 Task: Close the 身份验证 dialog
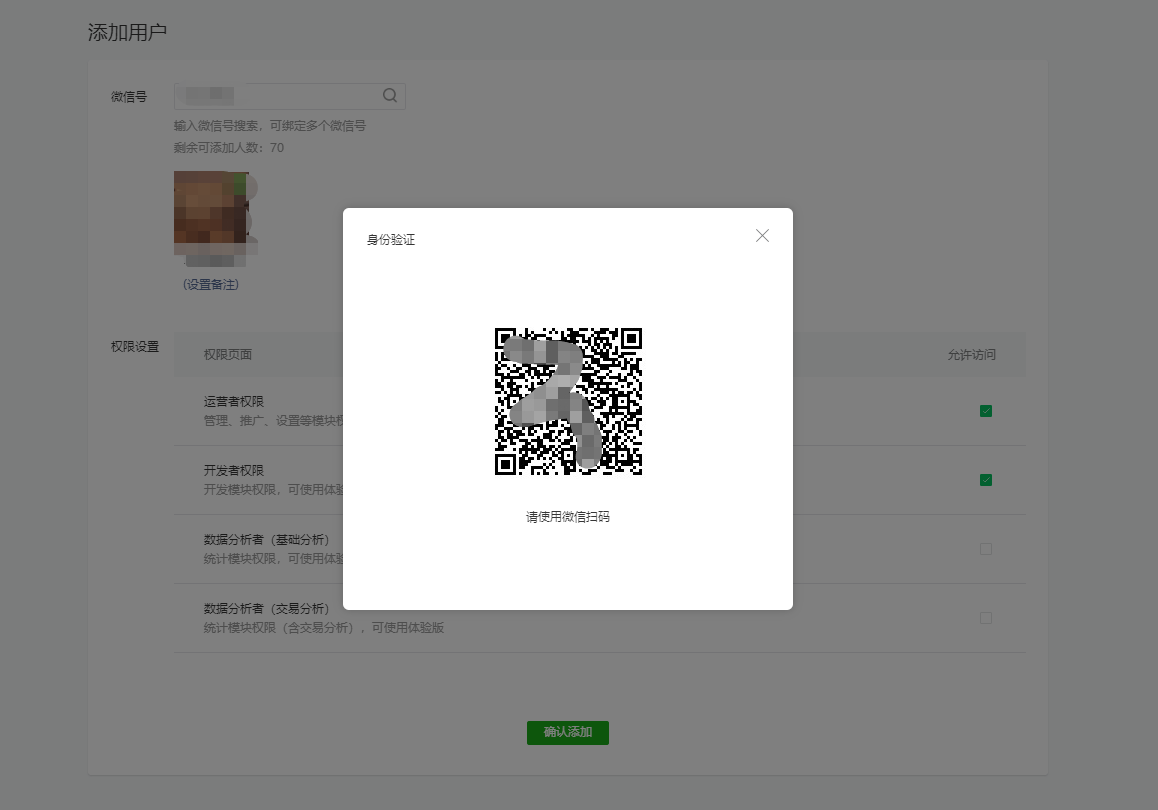762,236
